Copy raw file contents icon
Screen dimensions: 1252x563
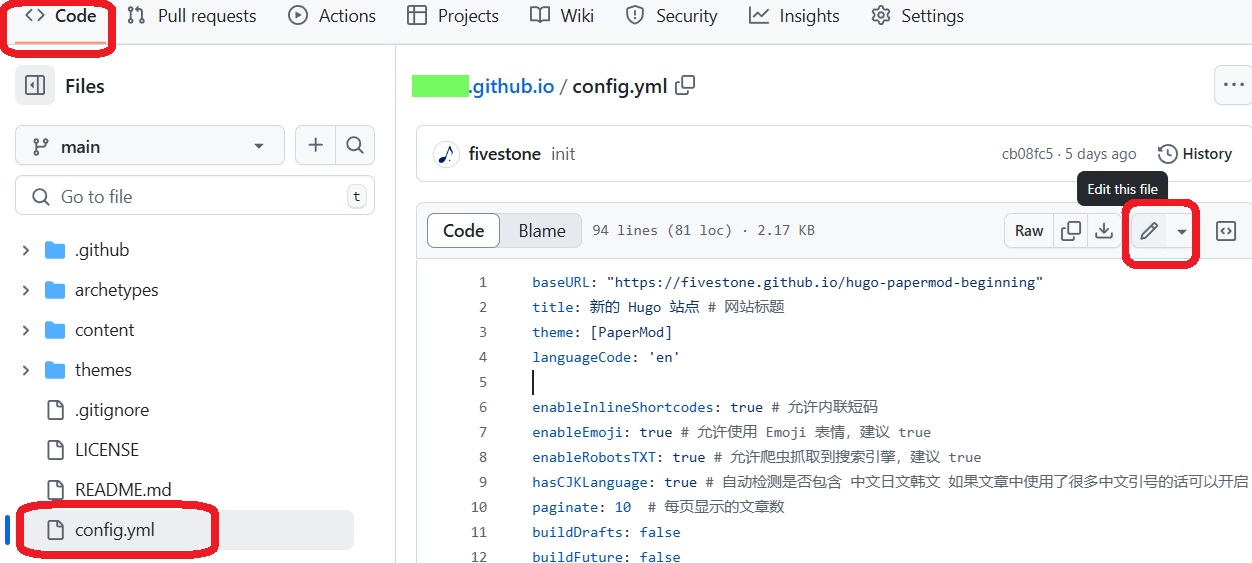tap(1071, 231)
